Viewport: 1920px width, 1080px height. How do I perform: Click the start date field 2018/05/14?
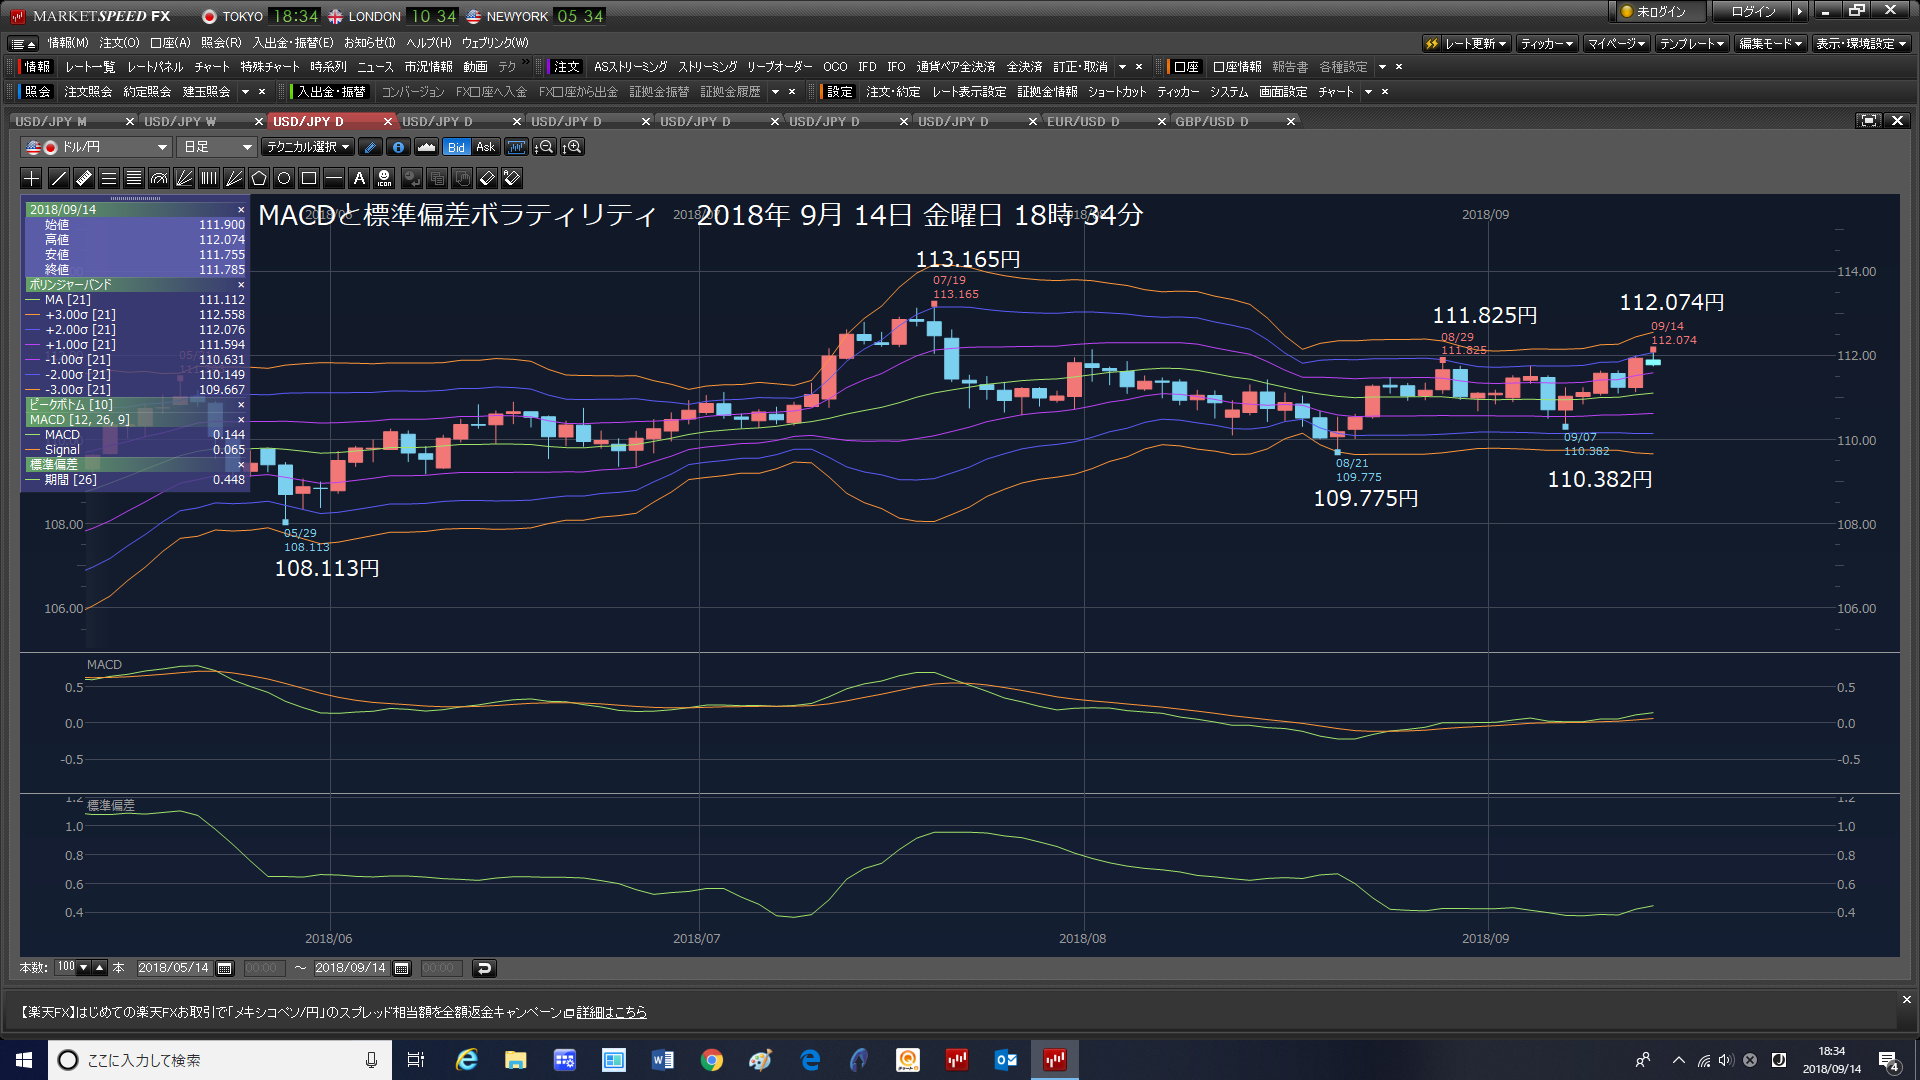coord(174,968)
